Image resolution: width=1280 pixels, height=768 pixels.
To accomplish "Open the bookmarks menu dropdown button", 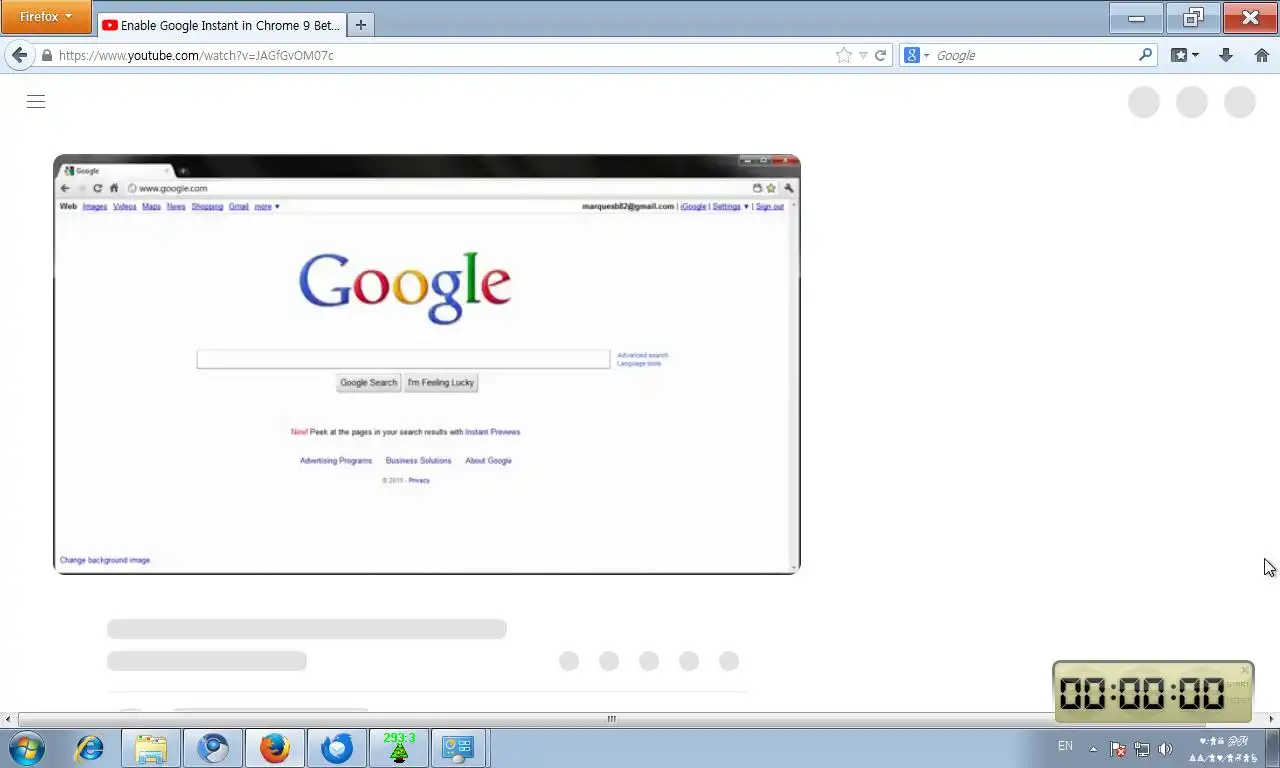I will tap(1185, 55).
